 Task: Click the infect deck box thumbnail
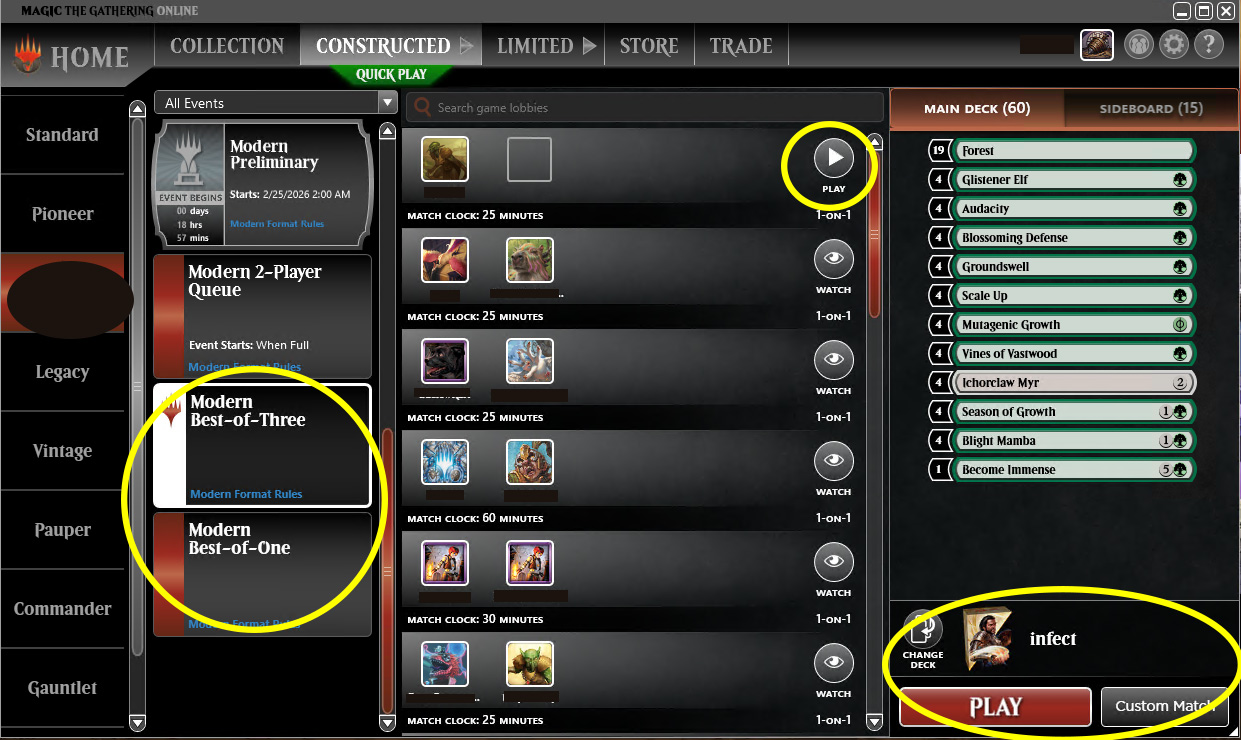pos(988,639)
